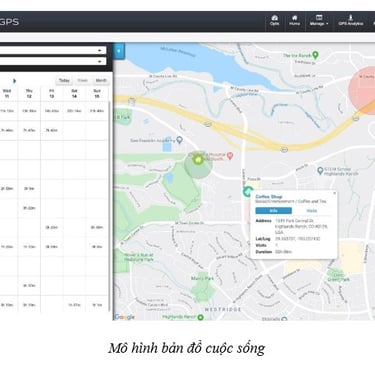Open the GPS Analytics icon in navbar

(x=351, y=21)
